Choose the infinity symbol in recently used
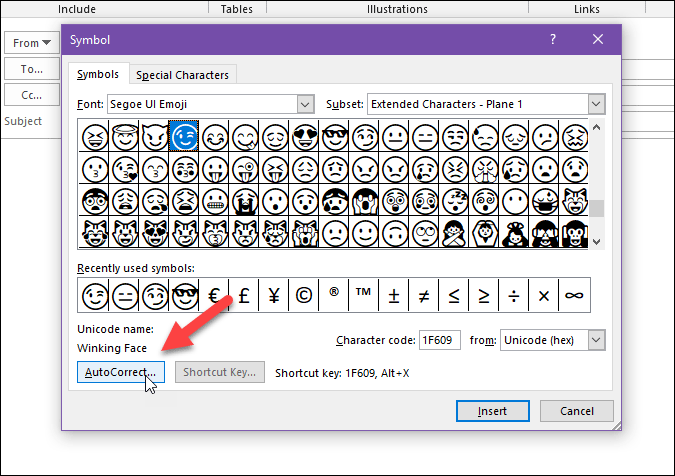The width and height of the screenshot is (675, 476). 573,295
